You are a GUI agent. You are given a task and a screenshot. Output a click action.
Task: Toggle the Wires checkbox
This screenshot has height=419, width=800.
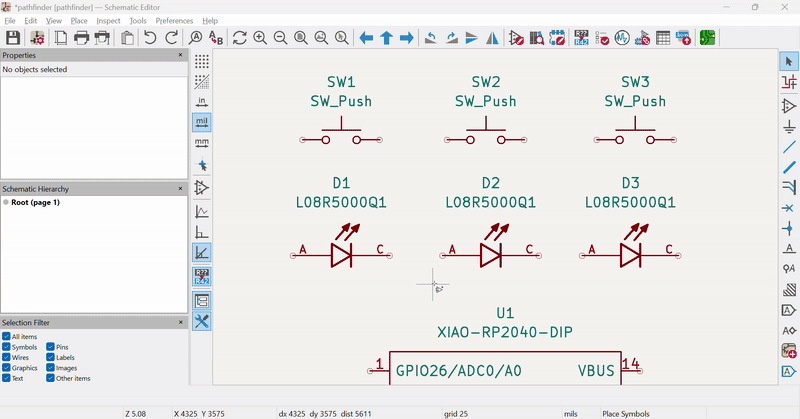[7, 357]
